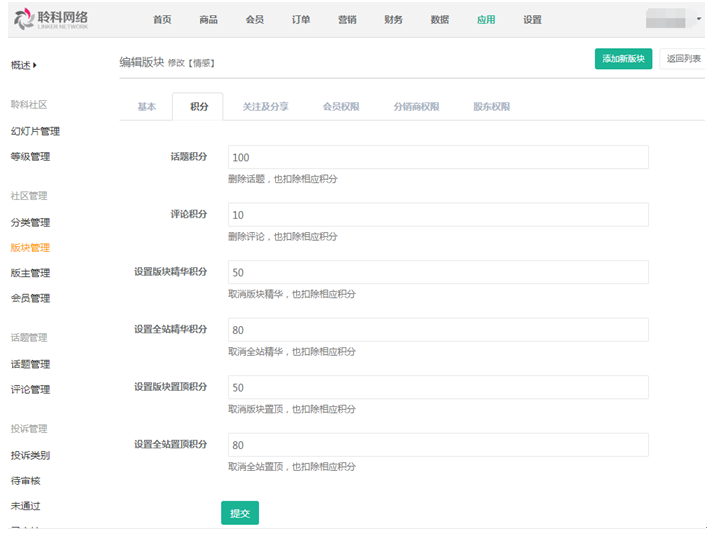Image resolution: width=707 pixels, height=533 pixels.
Task: Go to 商品 in the top navigation
Action: (208, 20)
